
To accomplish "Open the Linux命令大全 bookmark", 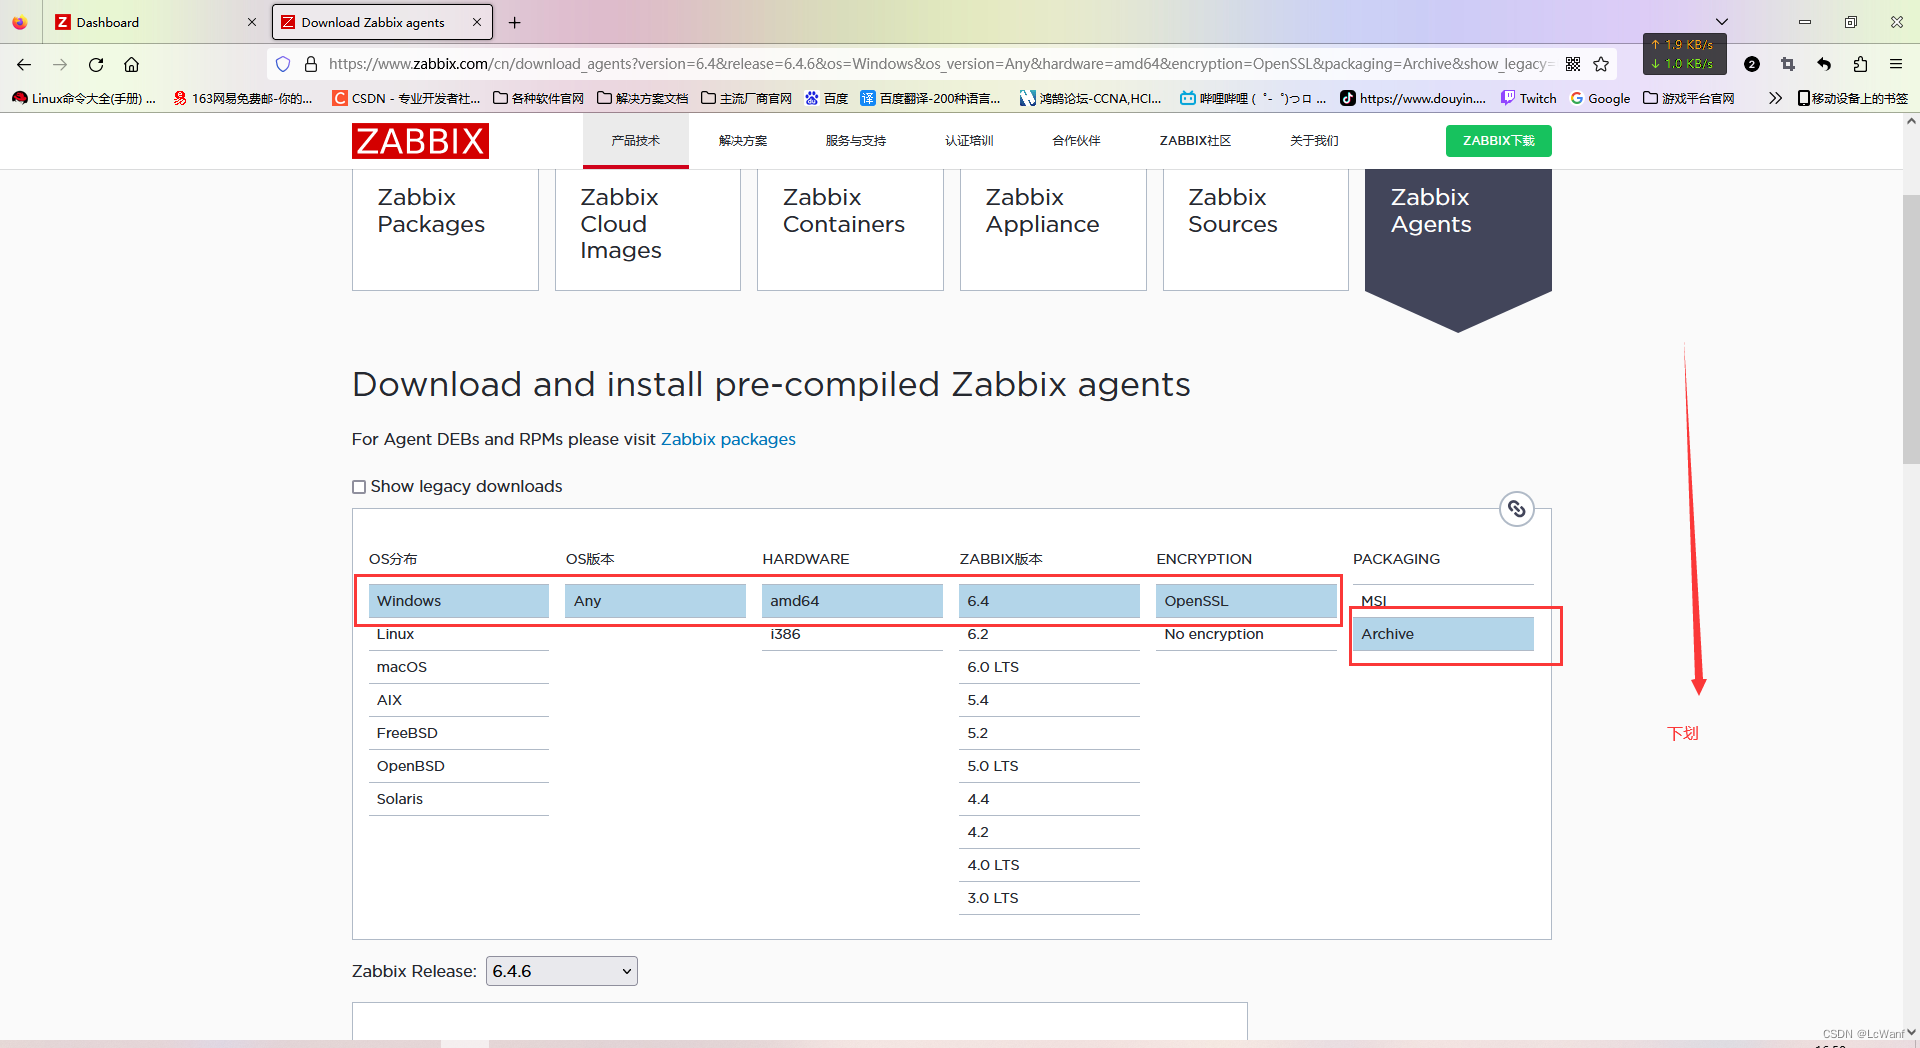I will click(85, 98).
